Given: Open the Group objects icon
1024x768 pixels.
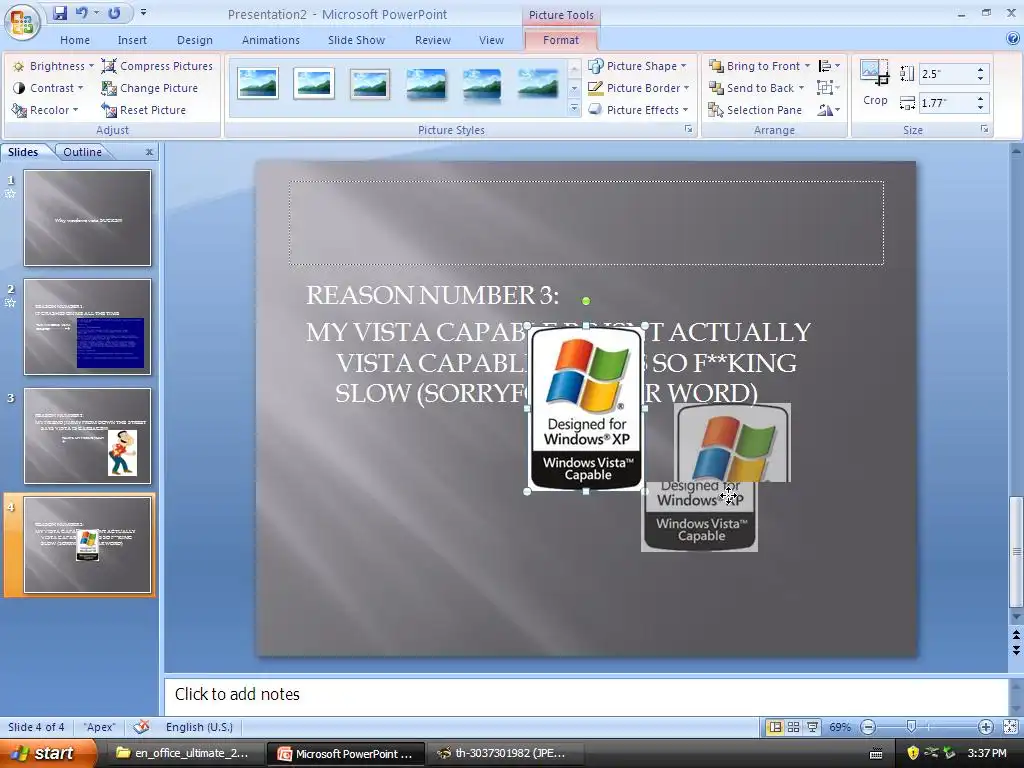Looking at the screenshot, I should 829,88.
